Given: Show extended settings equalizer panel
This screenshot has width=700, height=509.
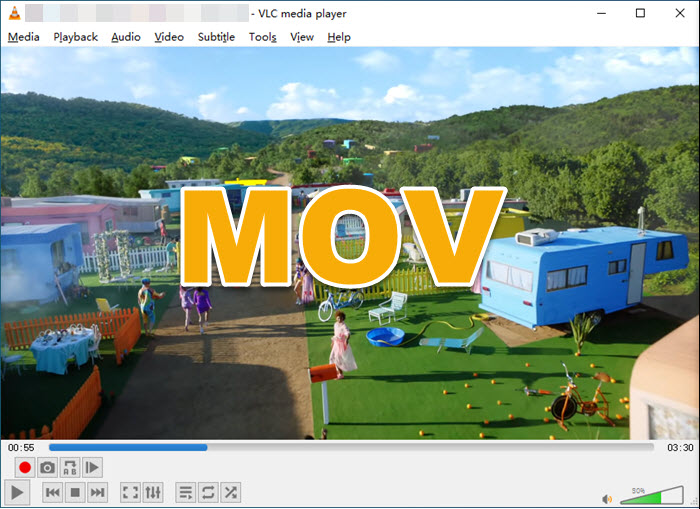Looking at the screenshot, I should 153,492.
